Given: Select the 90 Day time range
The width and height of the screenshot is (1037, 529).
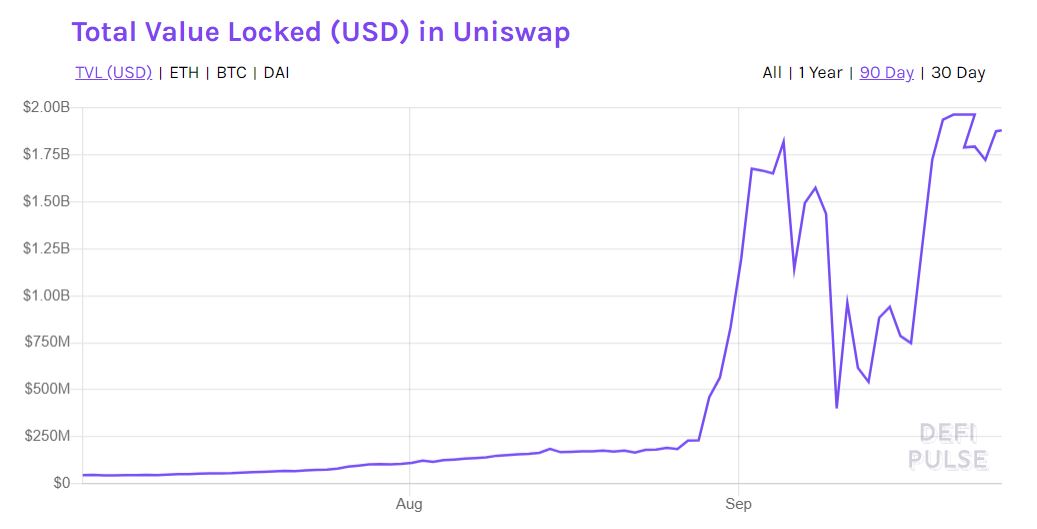Looking at the screenshot, I should 886,73.
